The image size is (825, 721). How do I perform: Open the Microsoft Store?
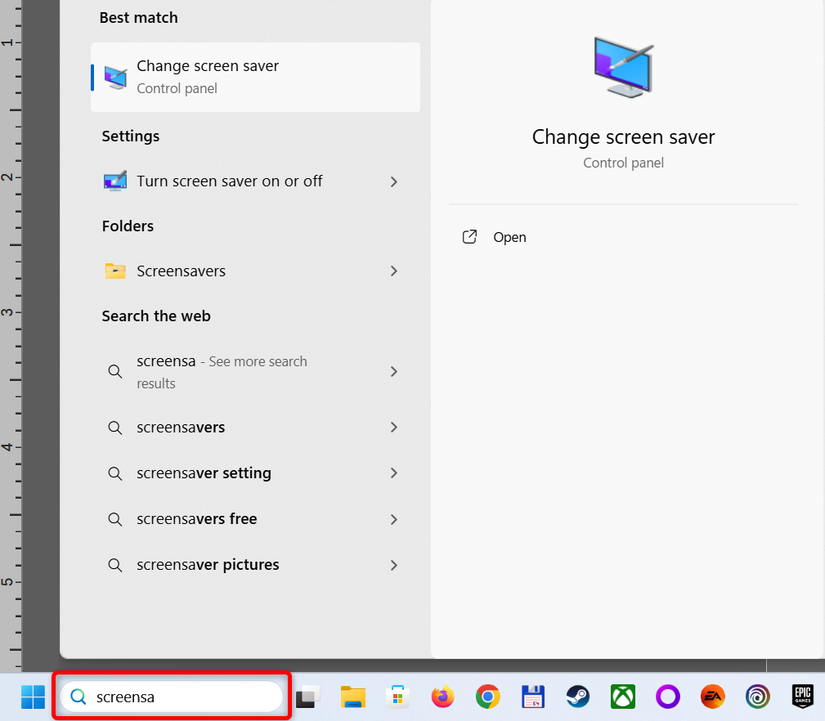pyautogui.click(x=397, y=696)
